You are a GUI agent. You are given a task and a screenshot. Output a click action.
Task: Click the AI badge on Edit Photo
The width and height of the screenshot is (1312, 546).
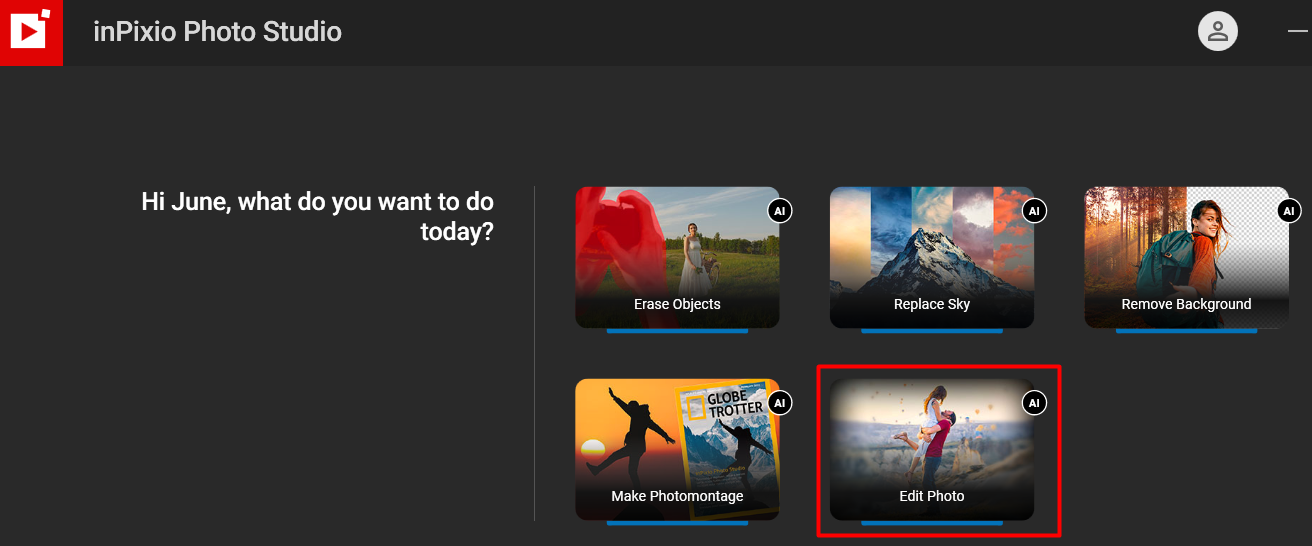click(1035, 403)
